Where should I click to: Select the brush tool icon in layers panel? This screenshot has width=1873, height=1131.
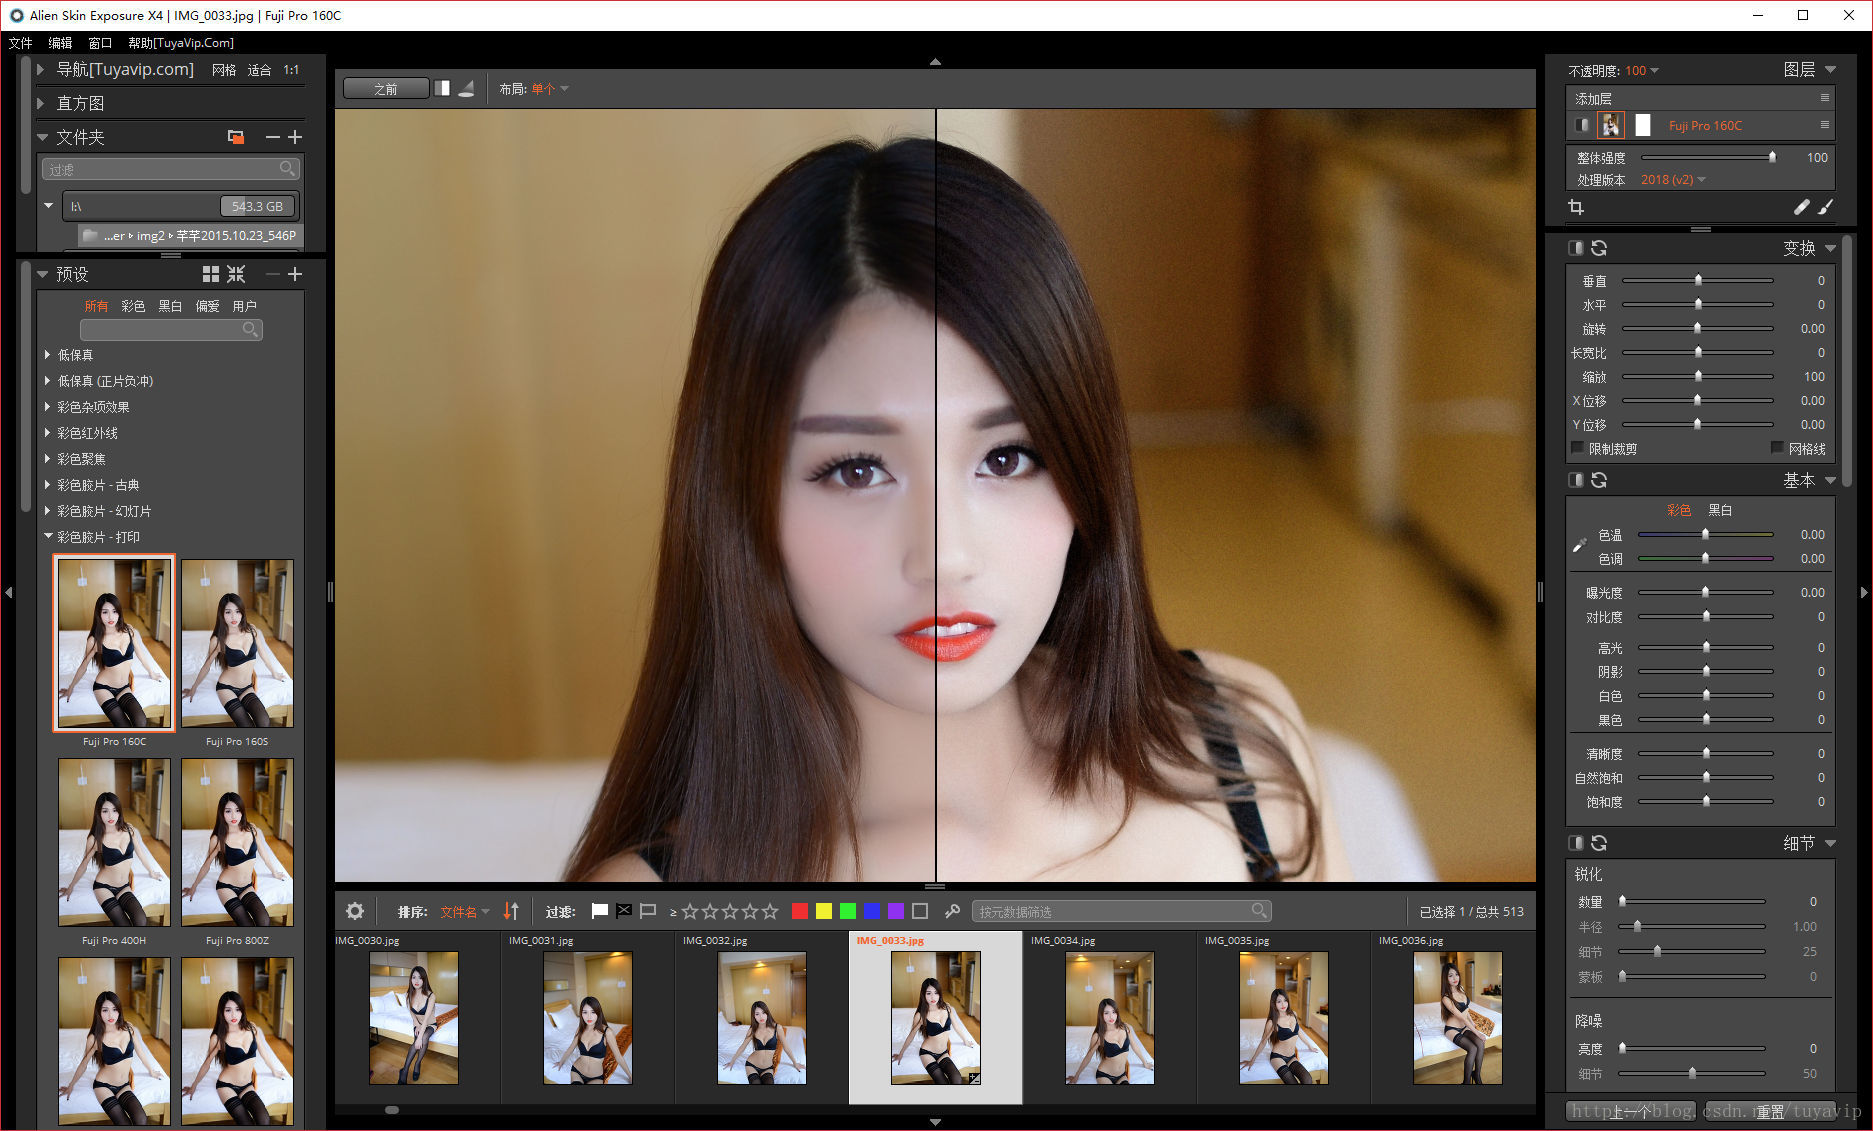coord(1825,207)
